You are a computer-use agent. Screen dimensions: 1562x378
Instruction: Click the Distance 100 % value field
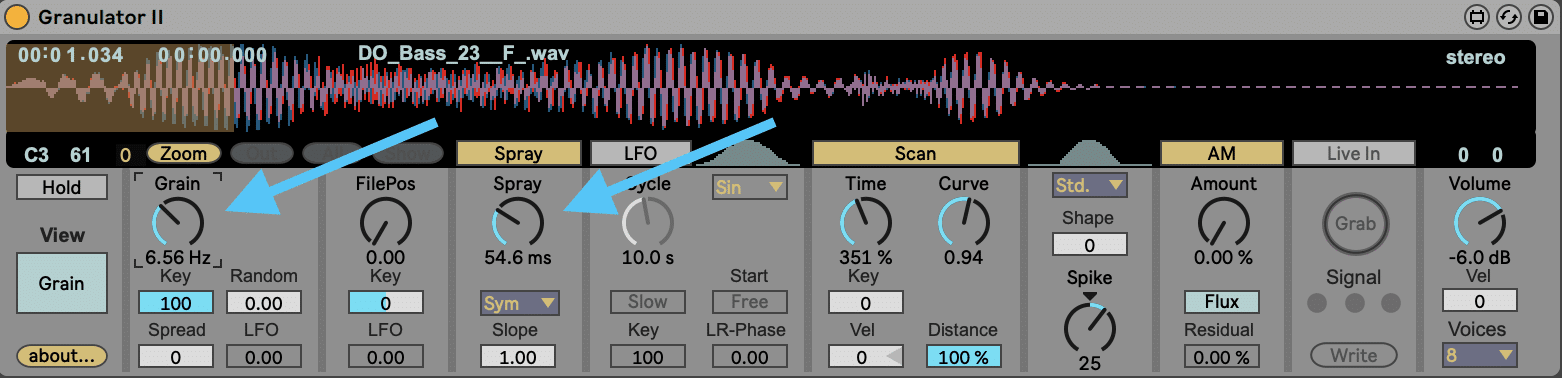click(x=964, y=356)
